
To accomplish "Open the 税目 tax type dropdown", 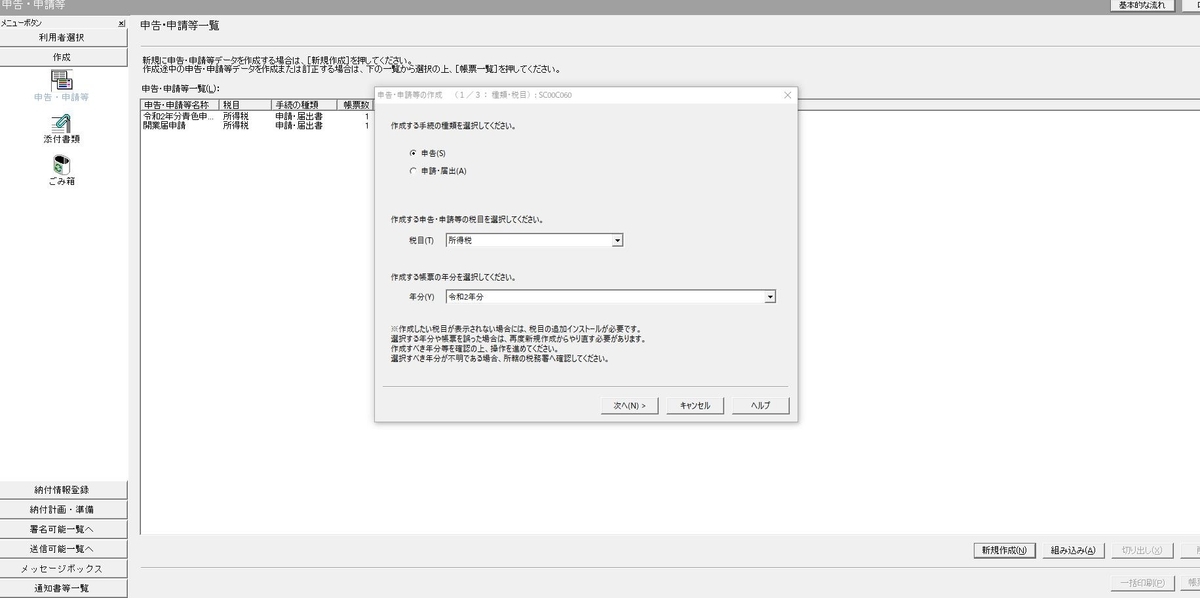I will pos(618,240).
